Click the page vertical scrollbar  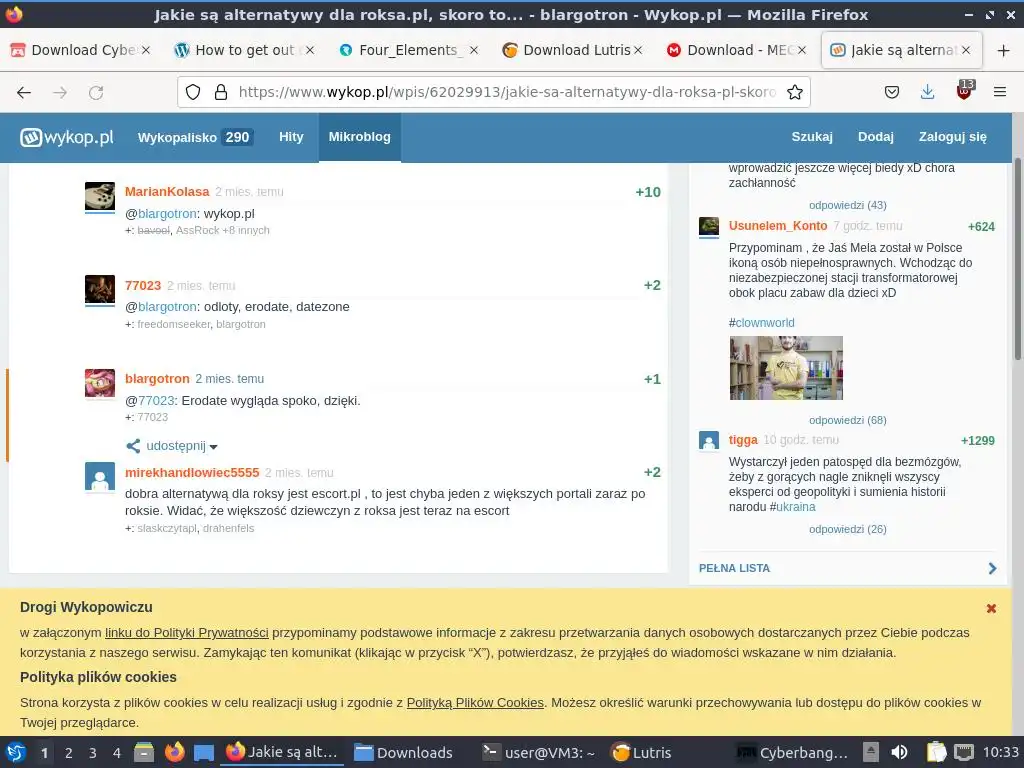[x=1017, y=258]
